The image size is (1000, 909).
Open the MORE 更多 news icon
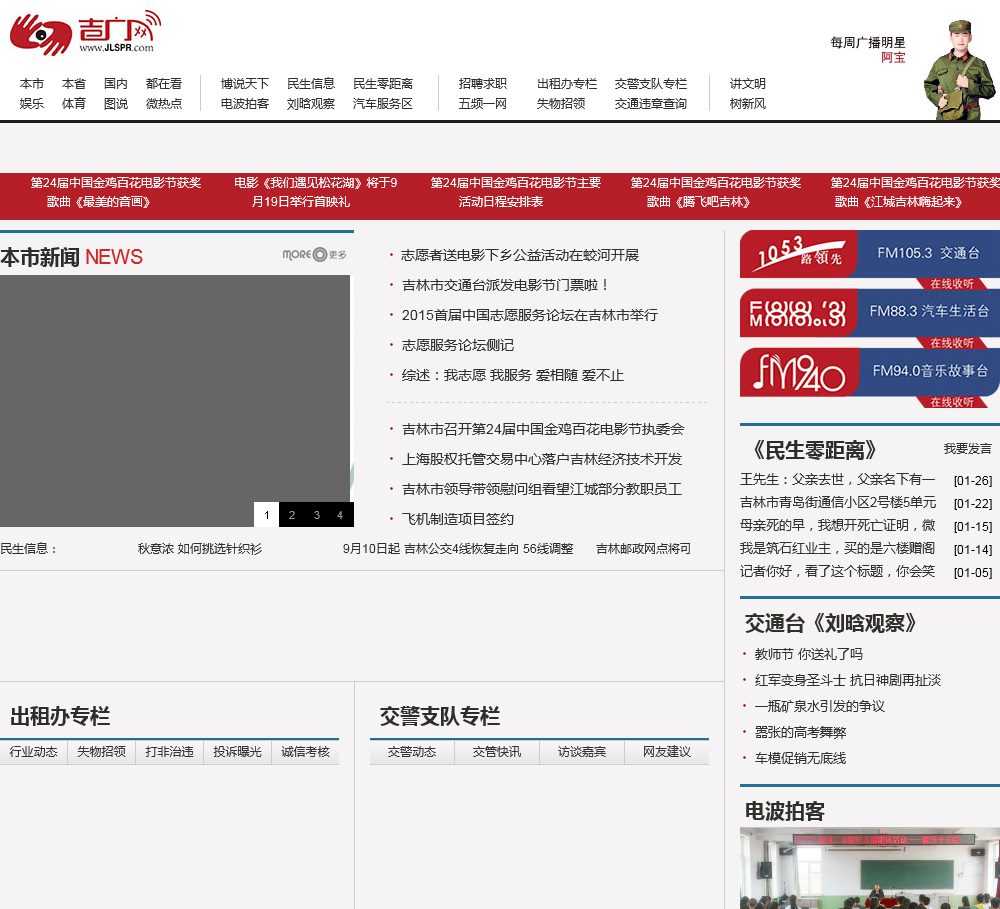pyautogui.click(x=314, y=255)
